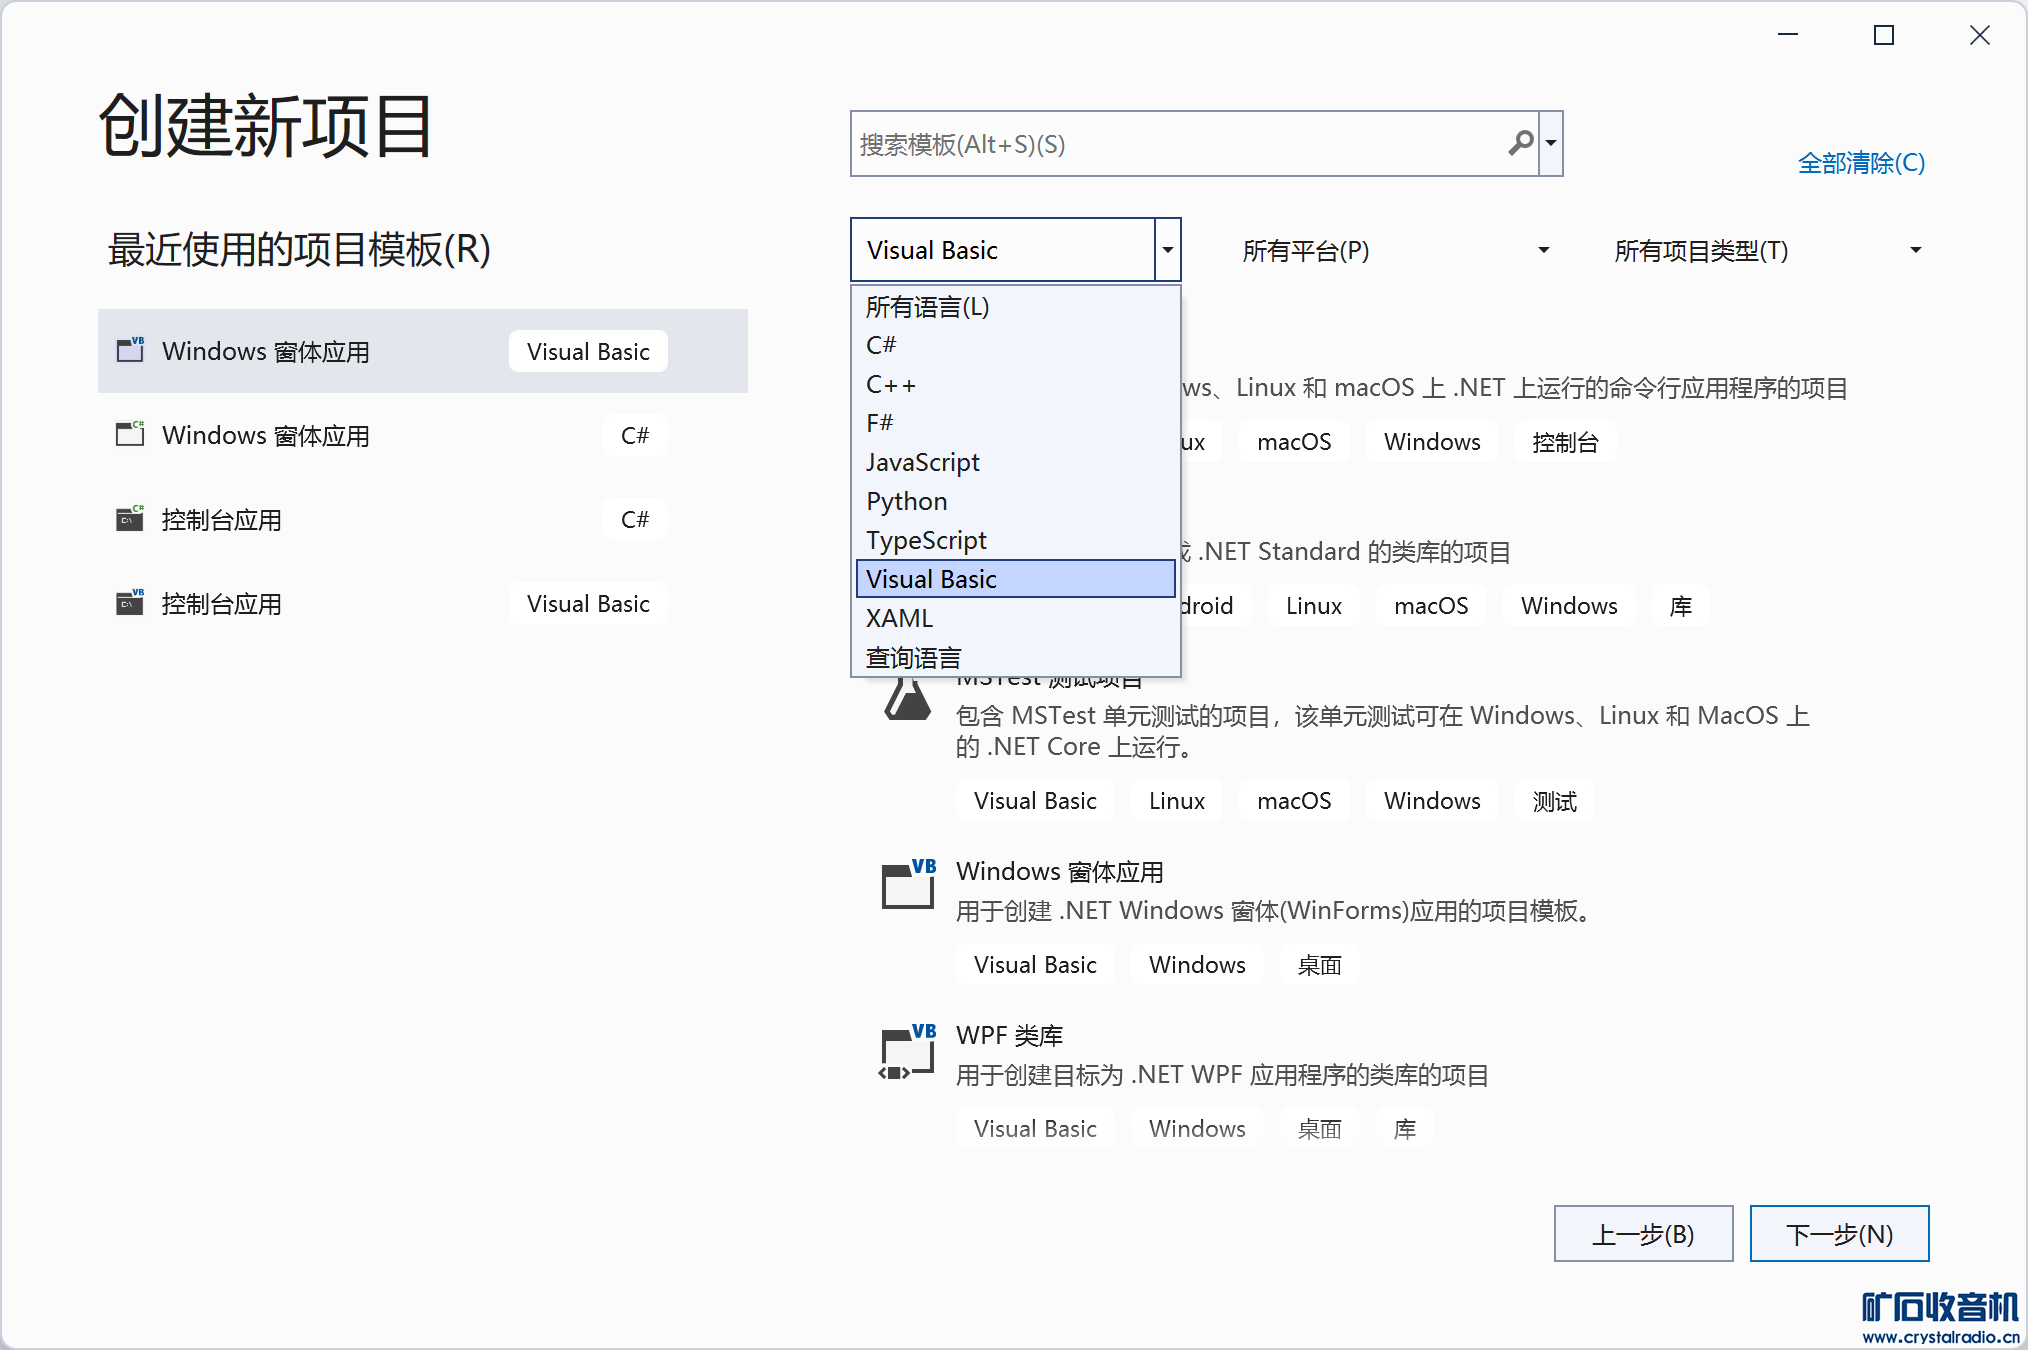This screenshot has width=2028, height=1350.
Task: Collapse the Visual Basic language dropdown arrow
Action: (1167, 250)
